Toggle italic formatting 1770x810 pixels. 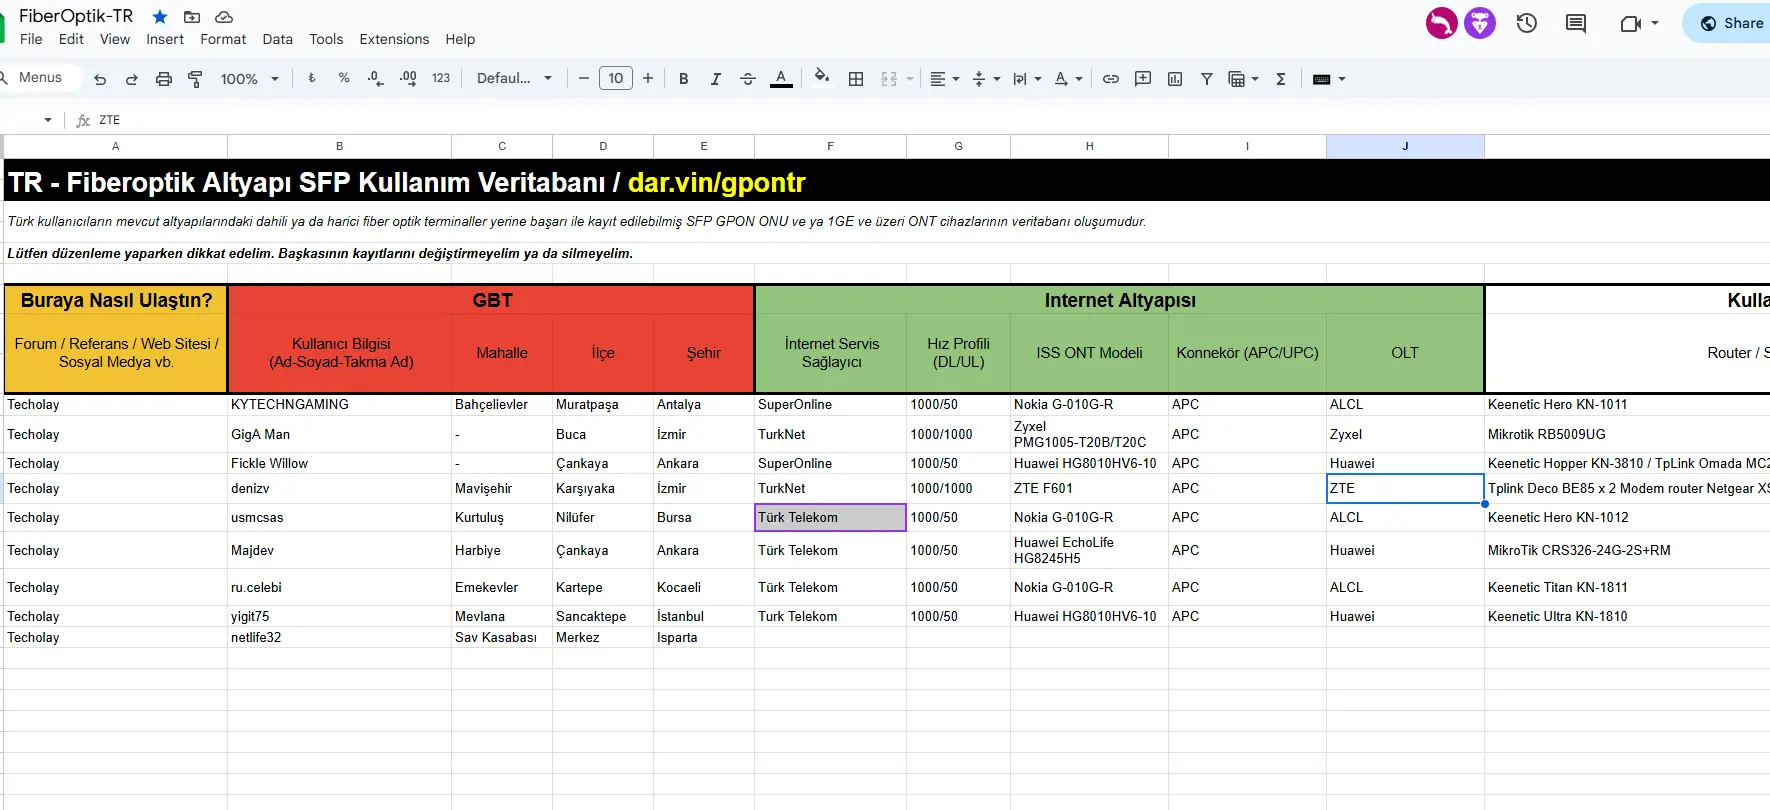tap(716, 79)
